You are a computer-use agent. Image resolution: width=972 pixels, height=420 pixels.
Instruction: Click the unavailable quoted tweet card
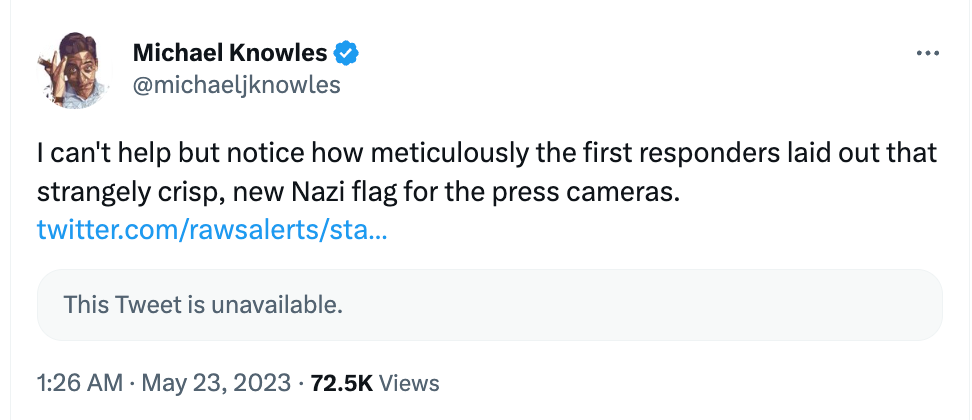[489, 305]
